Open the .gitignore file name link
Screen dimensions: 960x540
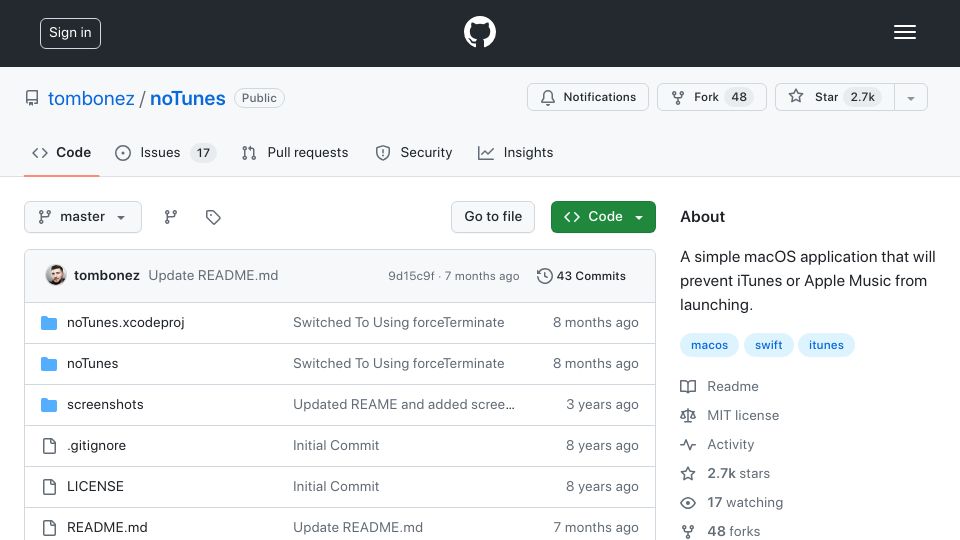(96, 446)
